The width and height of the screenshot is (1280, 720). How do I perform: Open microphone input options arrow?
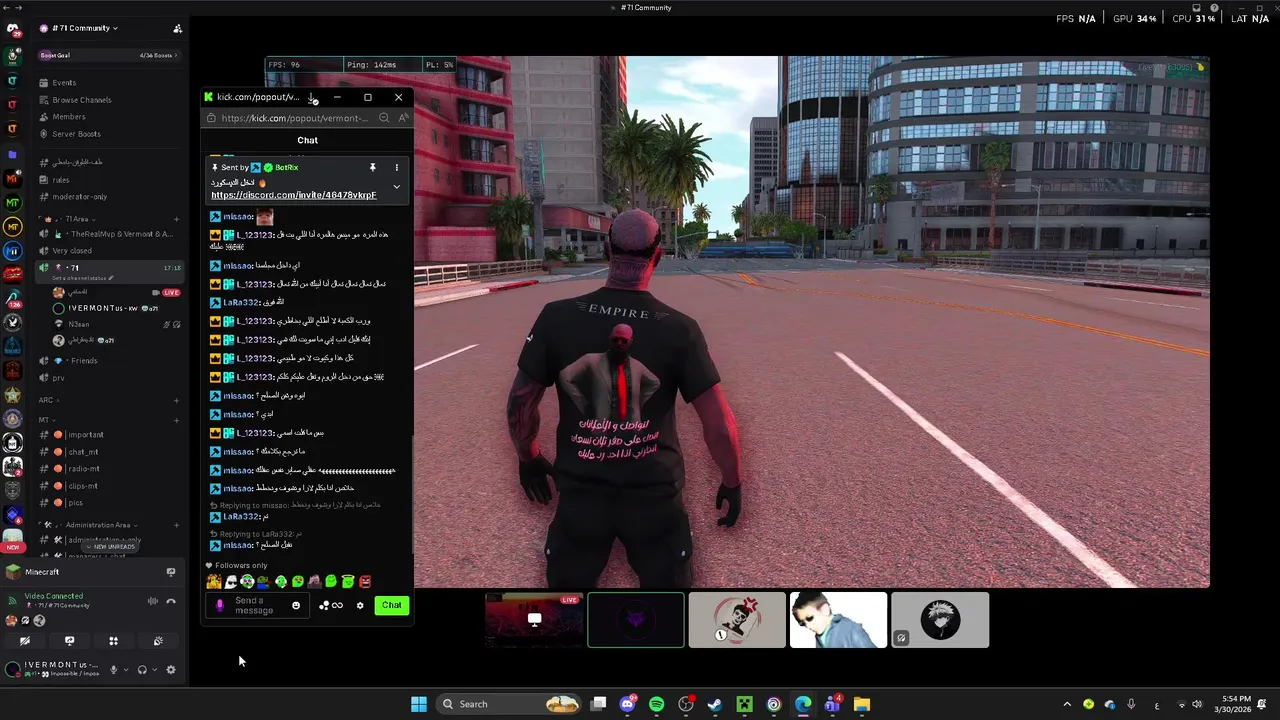click(125, 670)
